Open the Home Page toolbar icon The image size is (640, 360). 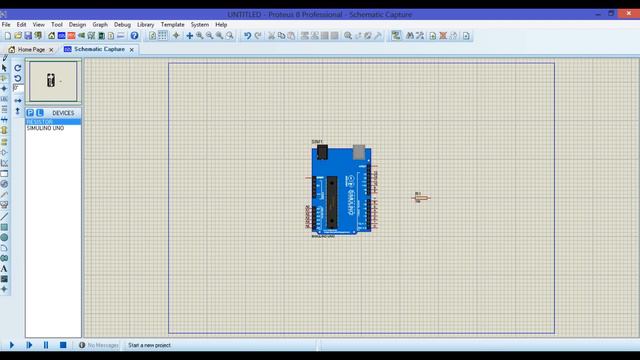pyautogui.click(x=51, y=36)
